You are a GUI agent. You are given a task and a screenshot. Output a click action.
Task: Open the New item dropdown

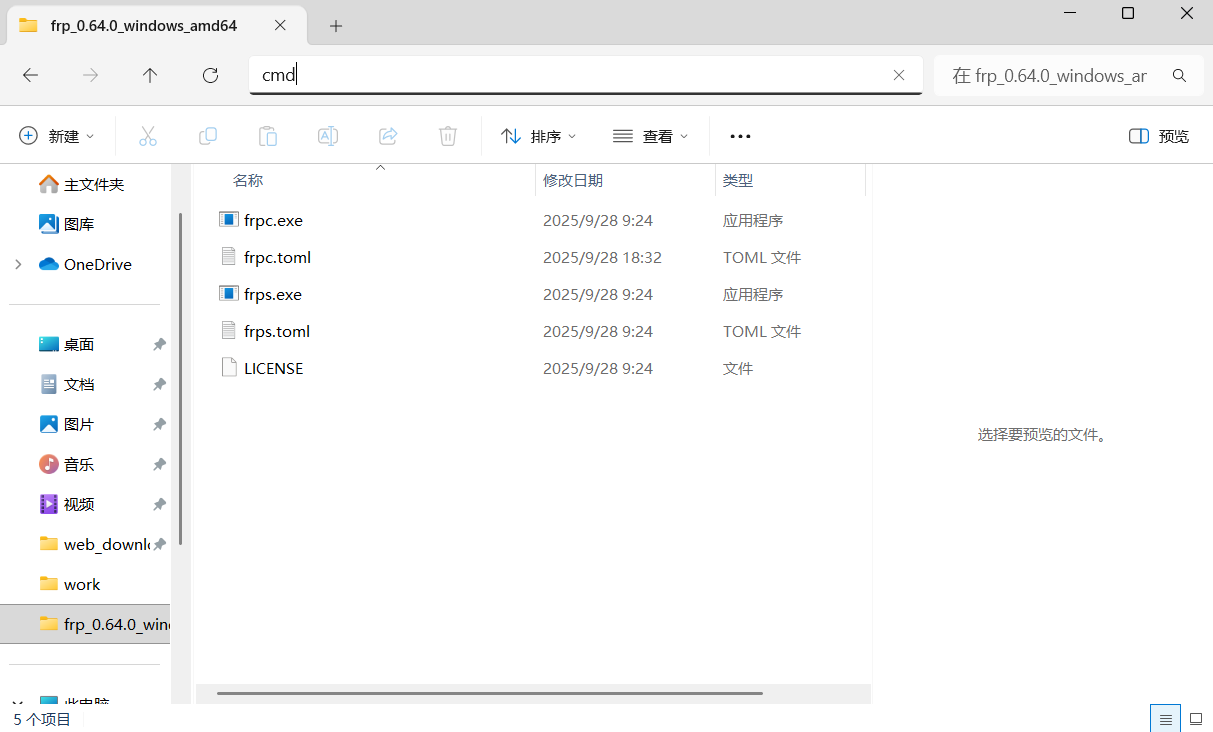coord(57,136)
